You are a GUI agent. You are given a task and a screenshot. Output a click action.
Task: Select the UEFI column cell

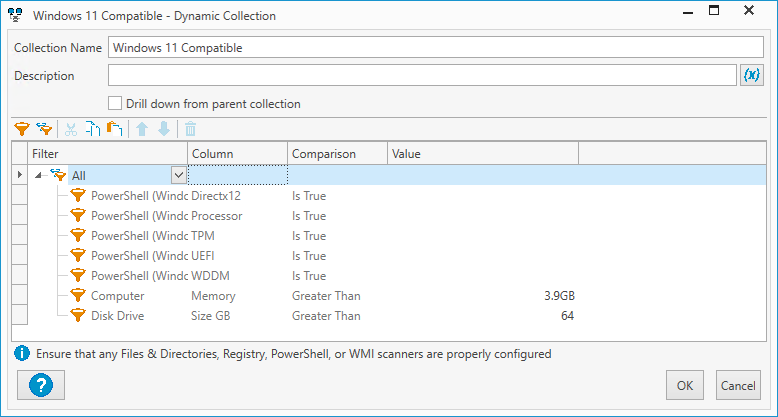click(x=238, y=256)
